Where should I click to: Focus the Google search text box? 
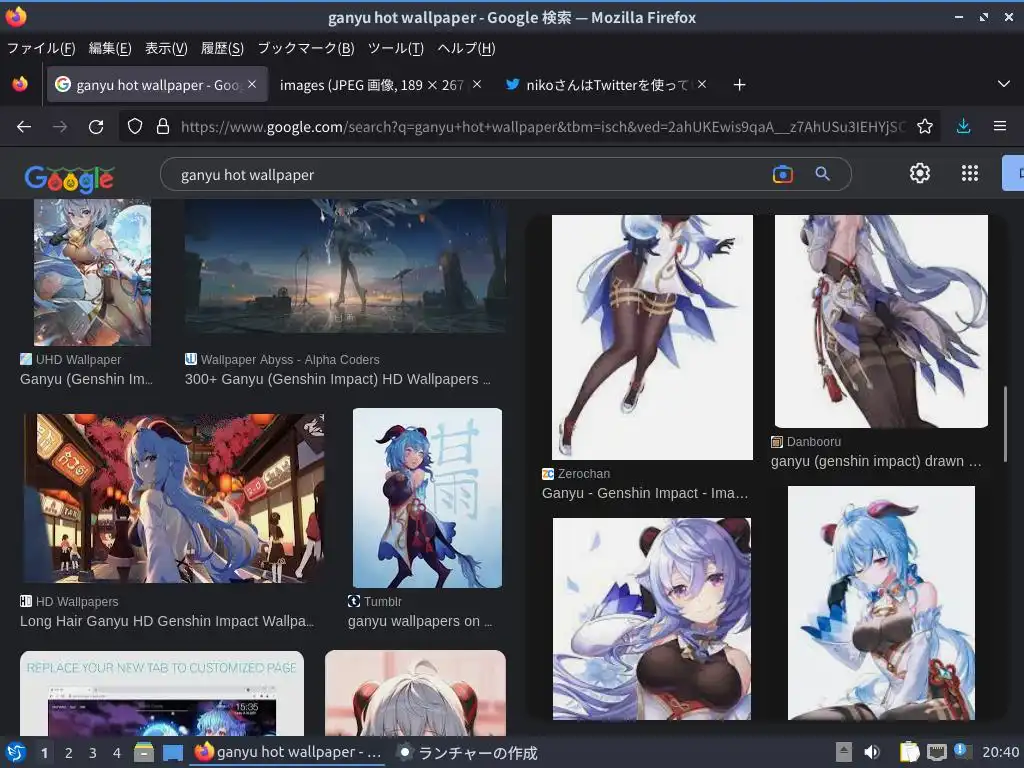pyautogui.click(x=470, y=175)
